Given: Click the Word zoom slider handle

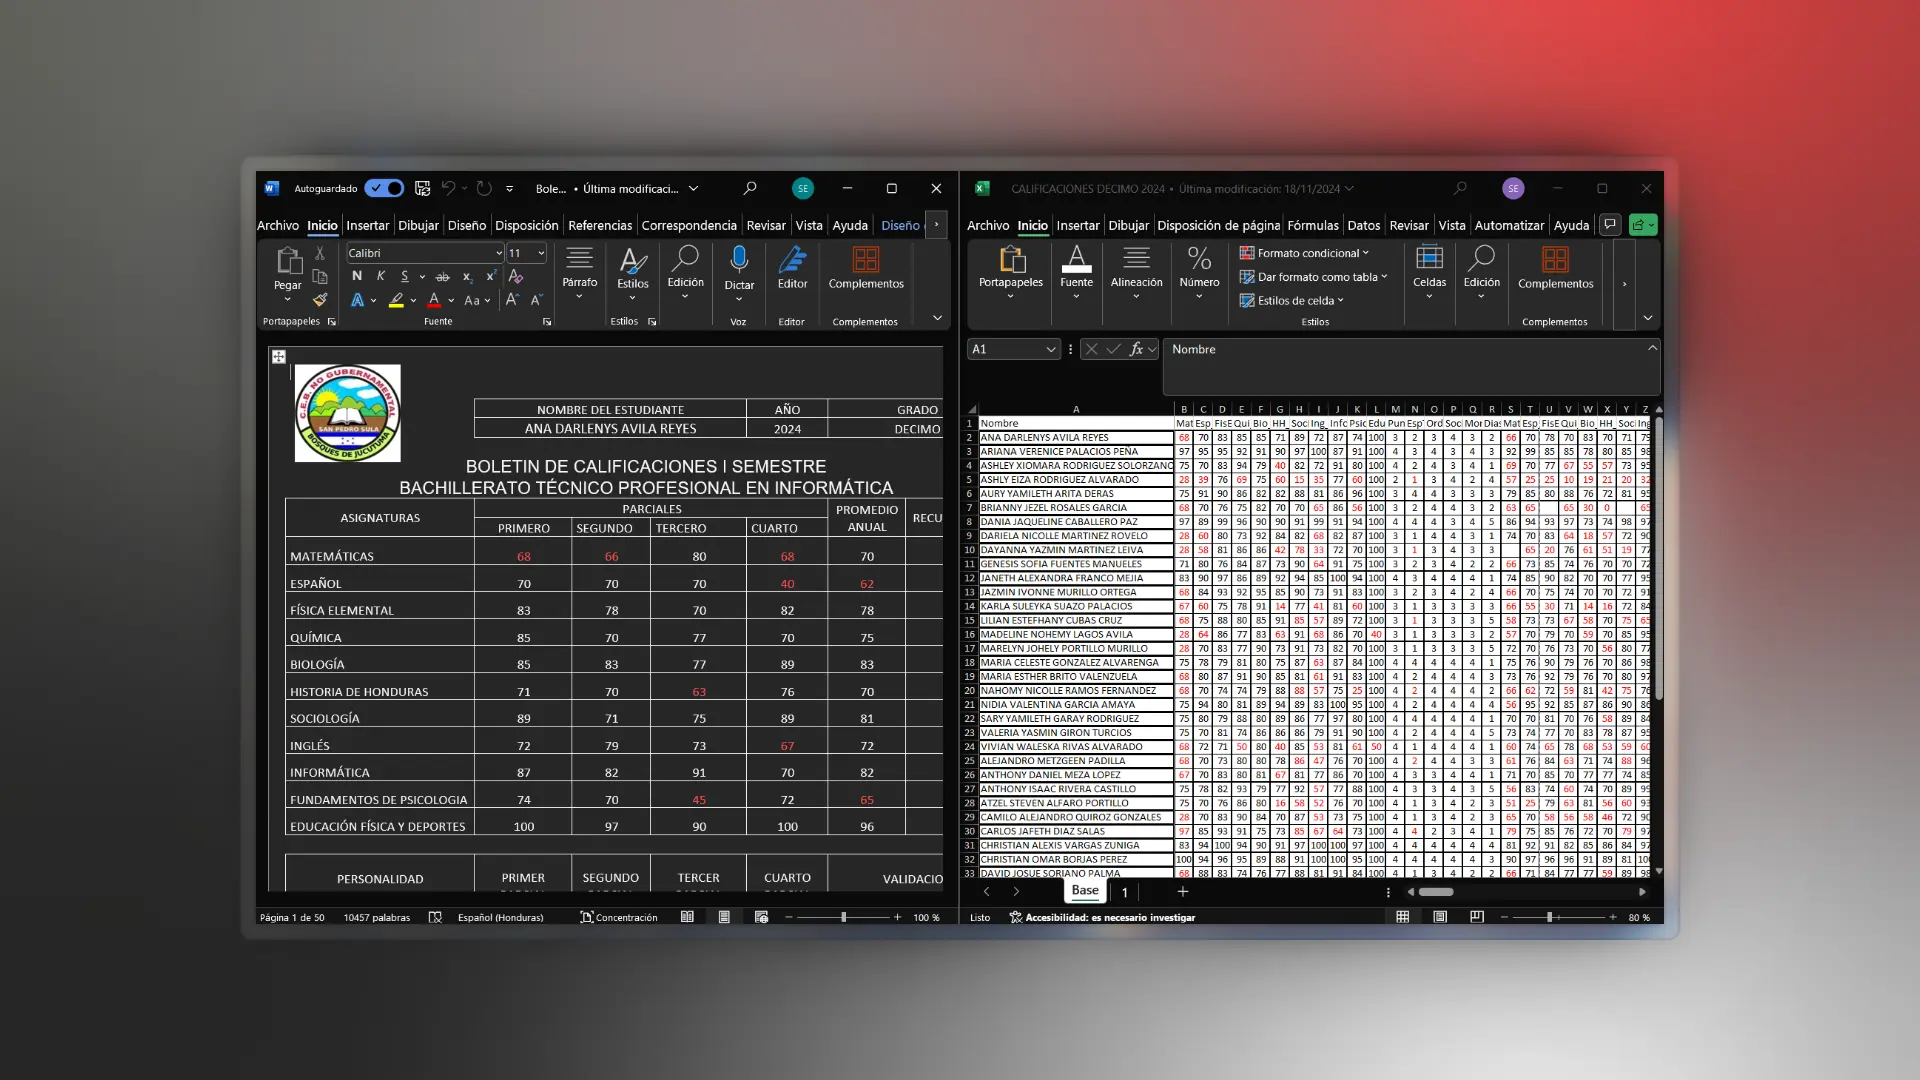Looking at the screenshot, I should (x=843, y=917).
